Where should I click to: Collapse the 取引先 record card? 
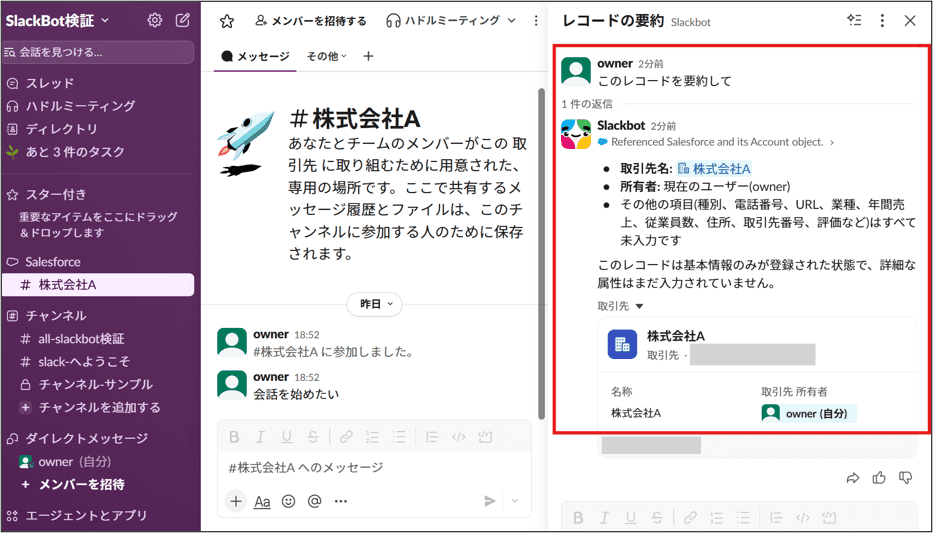pos(621,306)
